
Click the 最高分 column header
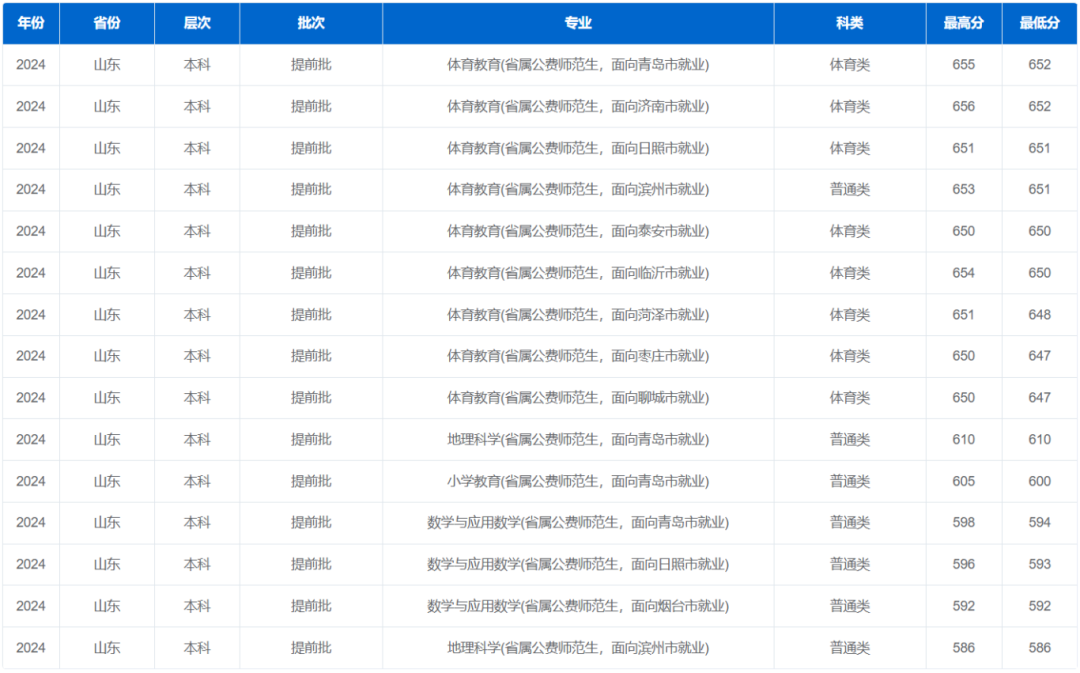tap(964, 23)
